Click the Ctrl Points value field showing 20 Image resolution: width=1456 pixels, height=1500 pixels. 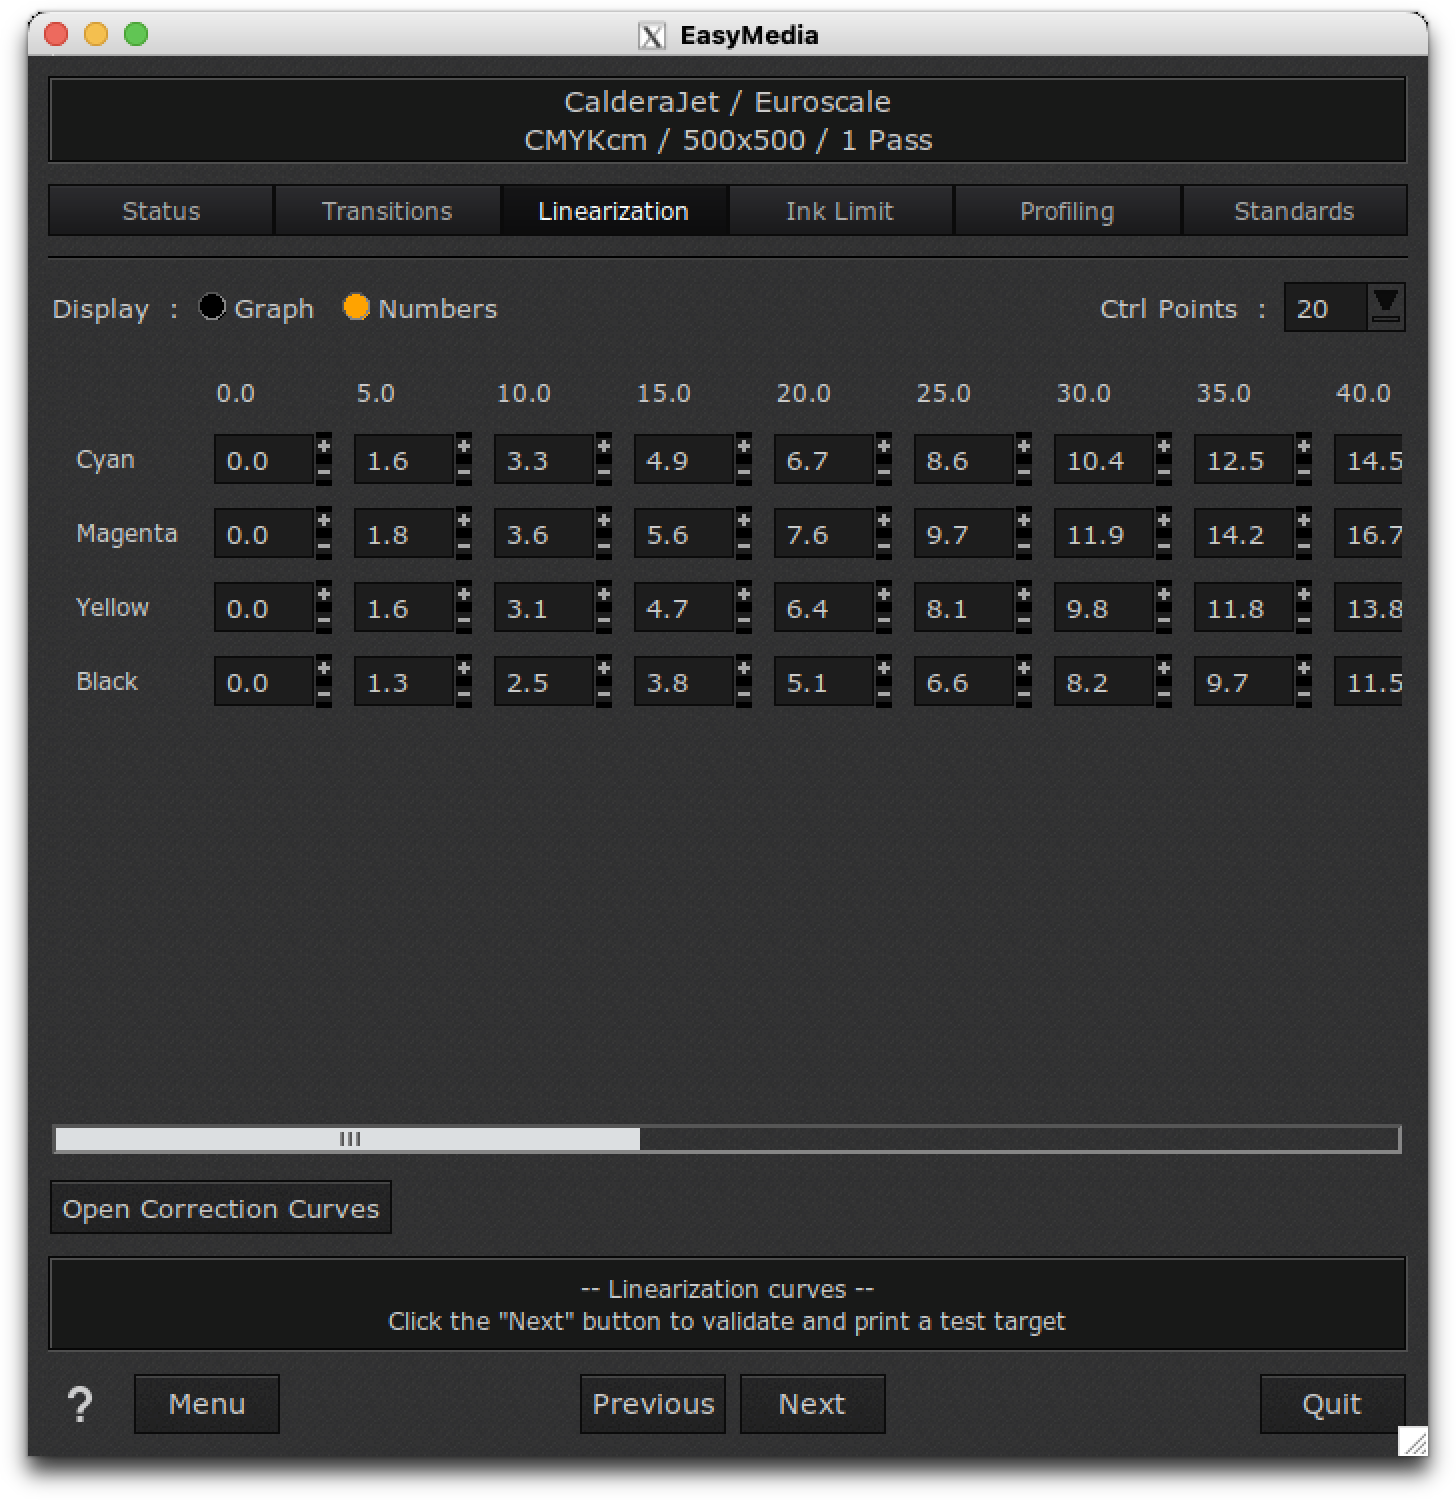tap(1326, 308)
